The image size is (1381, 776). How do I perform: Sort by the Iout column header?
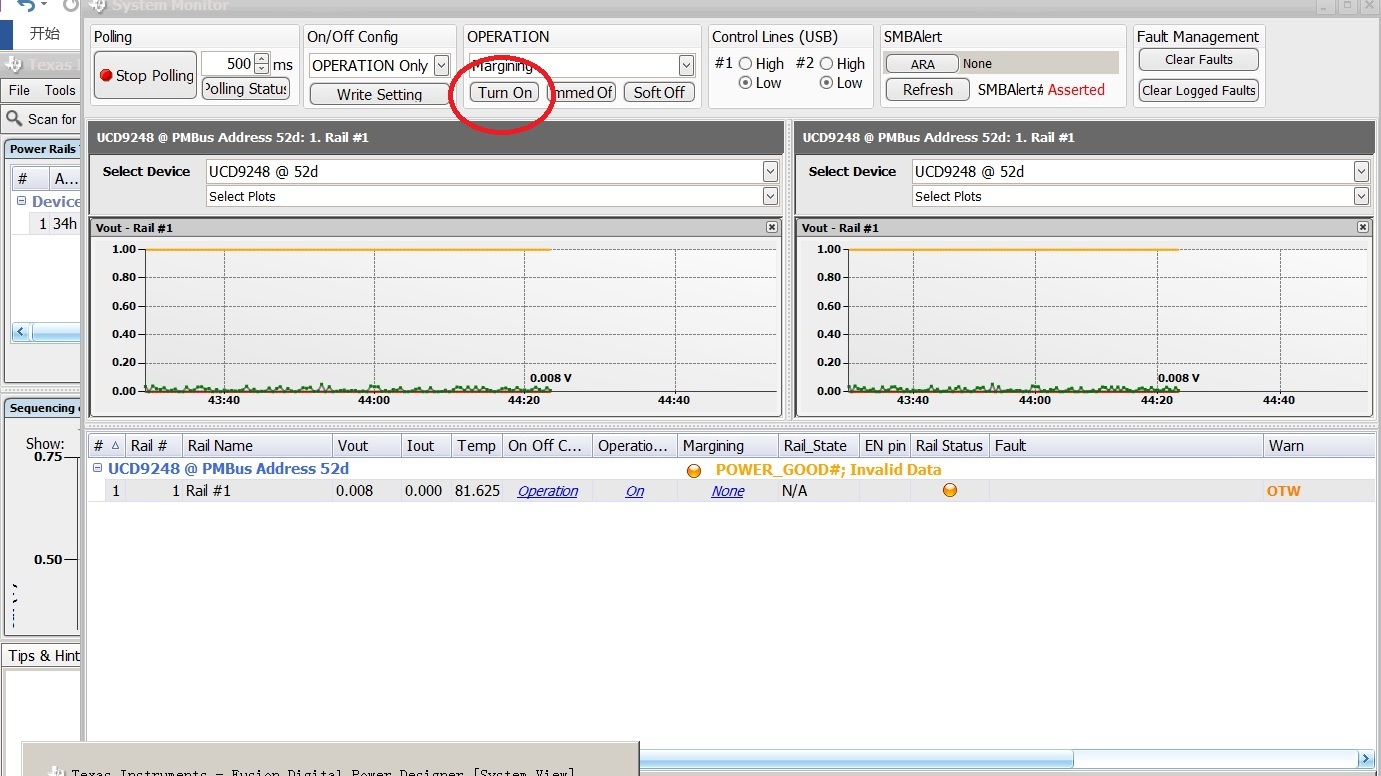(426, 446)
